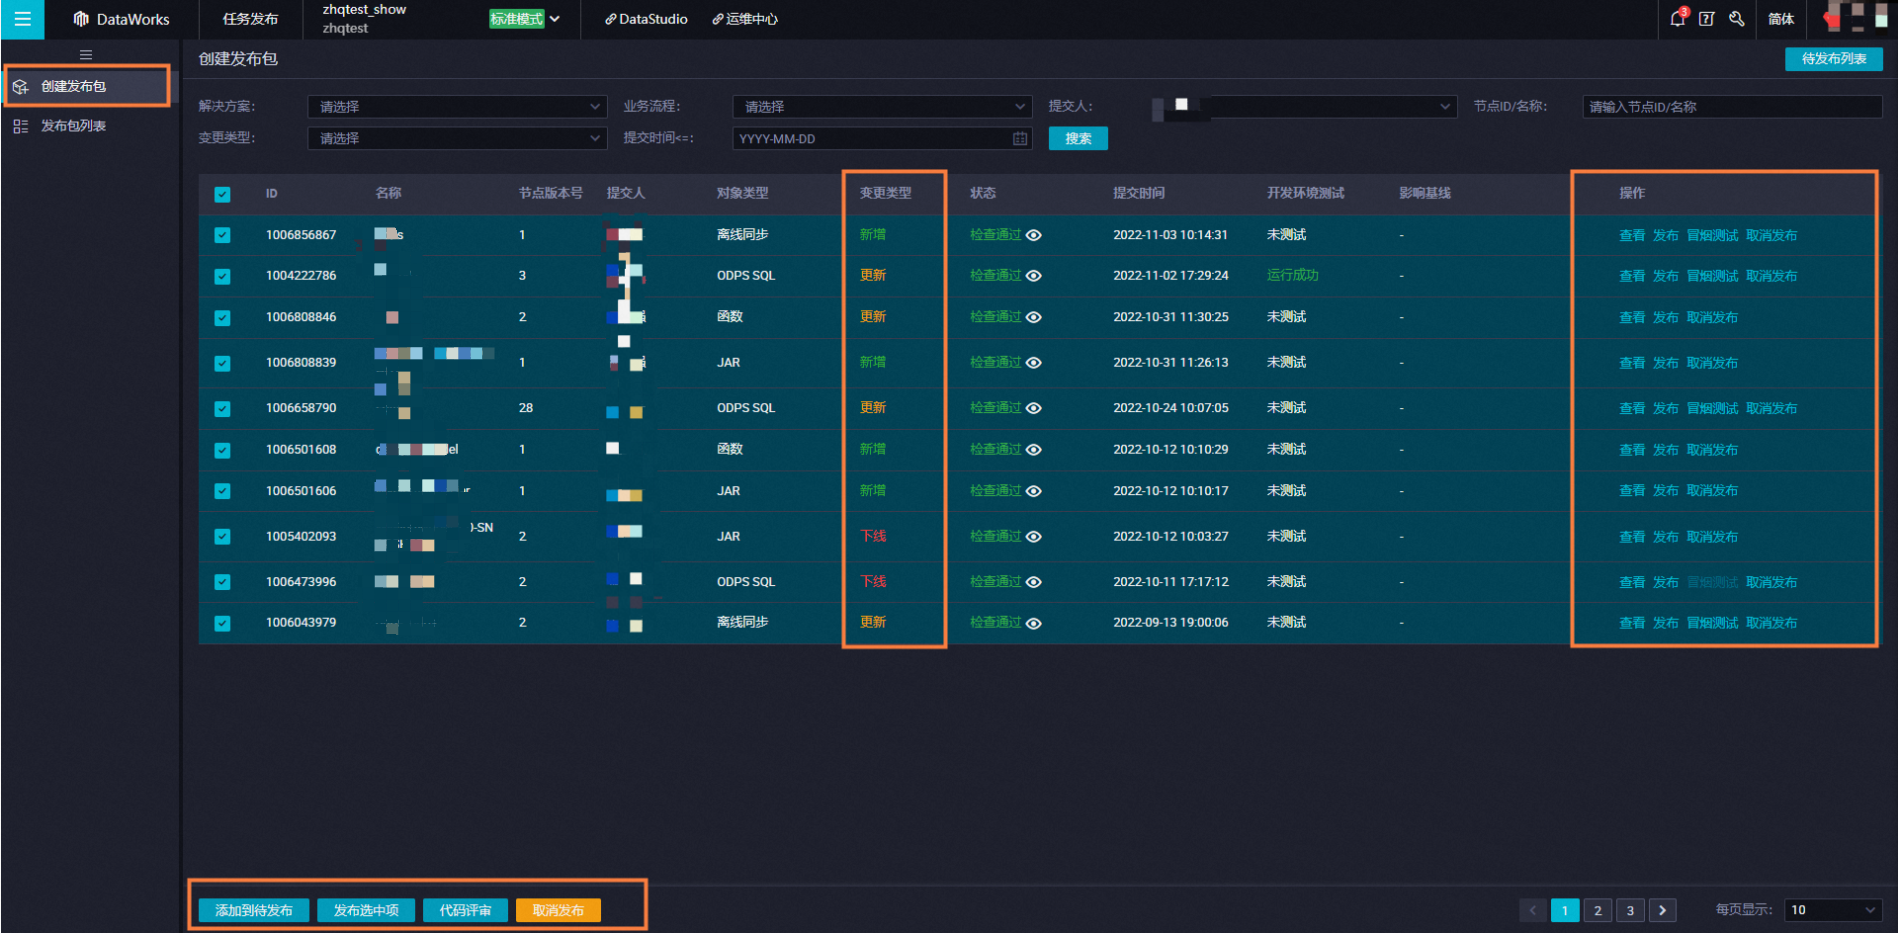Open the 运维中心 link in the top bar
Screen dimensions: 1898x933
pos(745,19)
